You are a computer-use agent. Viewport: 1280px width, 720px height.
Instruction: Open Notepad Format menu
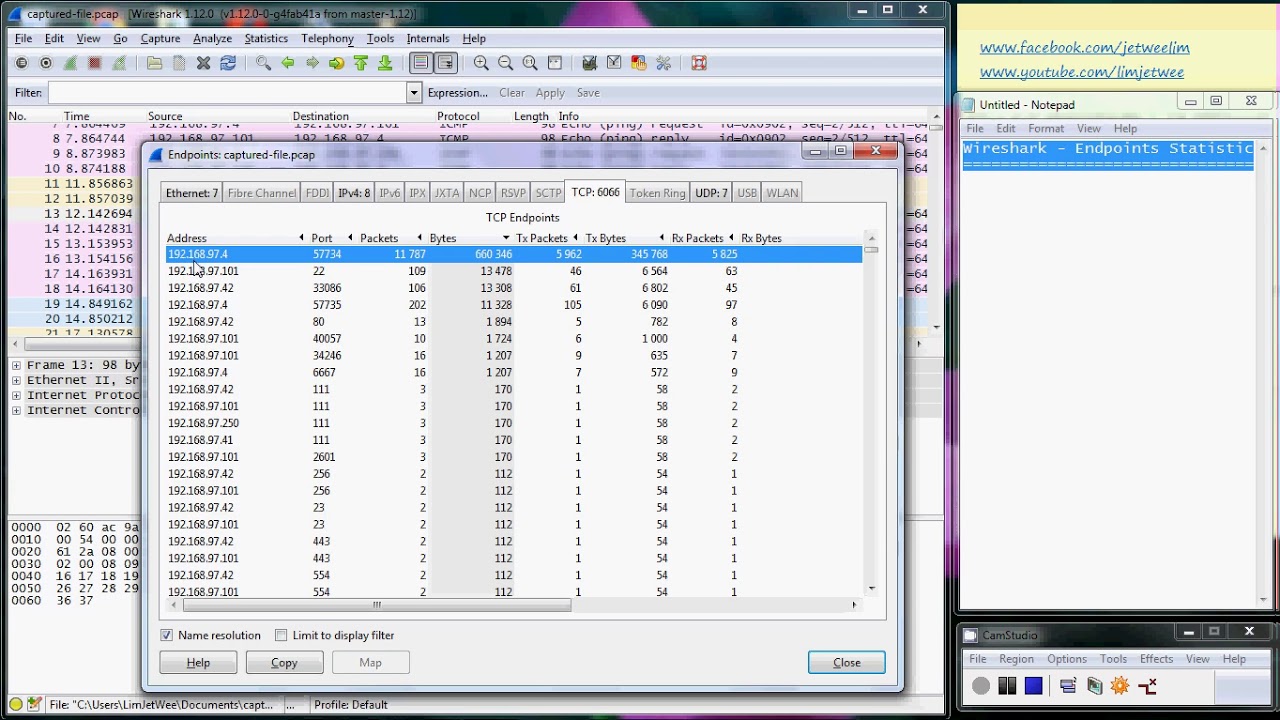(1046, 129)
